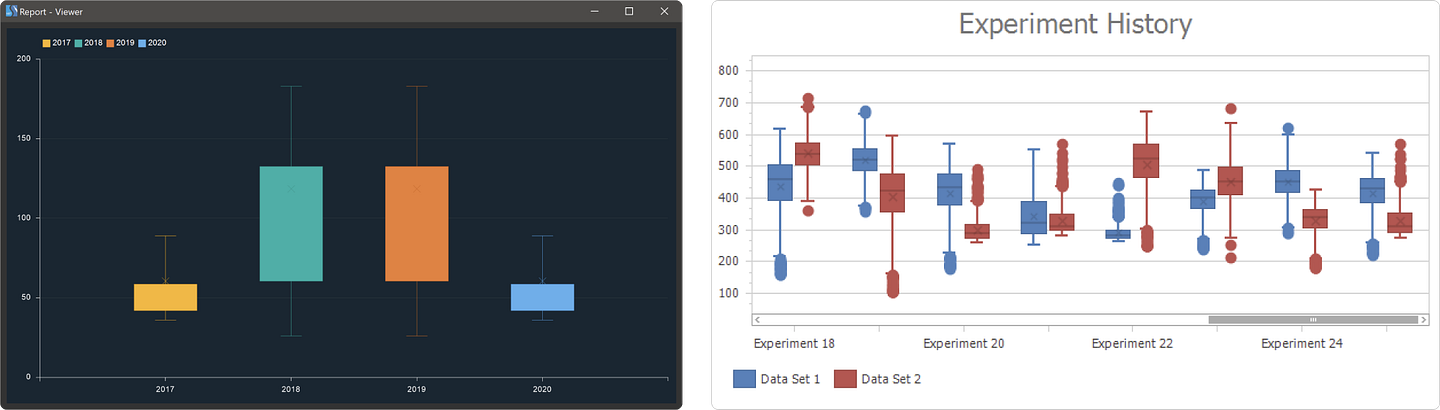1440x410 pixels.
Task: Click the 2019 orange legend swatch
Action: click(x=110, y=43)
